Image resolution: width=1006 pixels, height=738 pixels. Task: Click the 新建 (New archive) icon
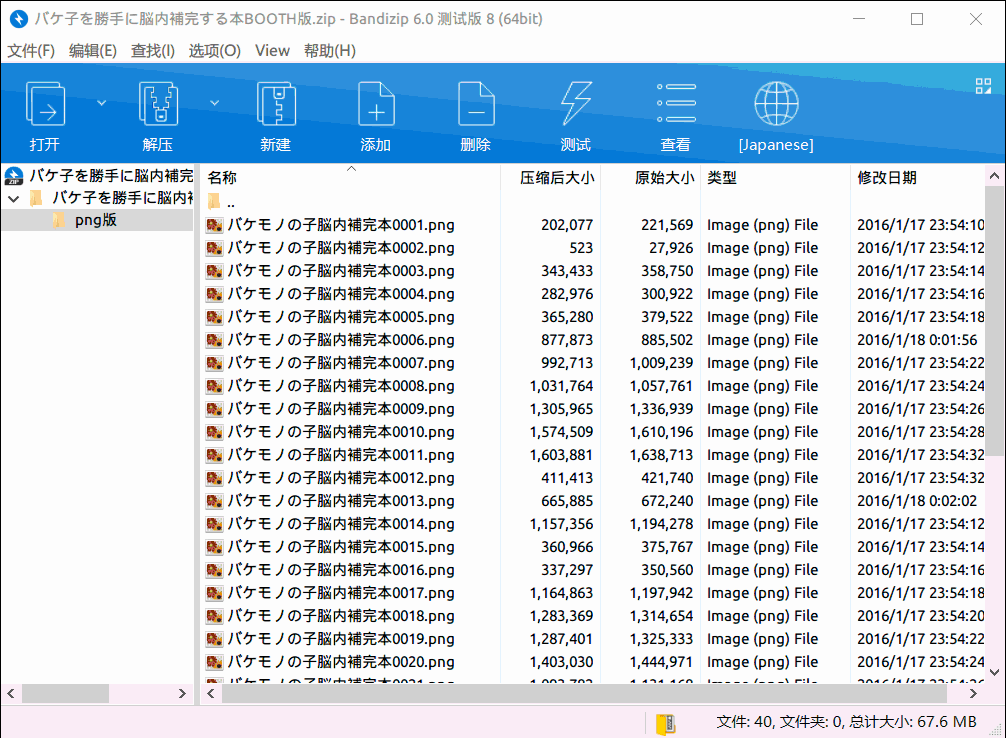(276, 104)
